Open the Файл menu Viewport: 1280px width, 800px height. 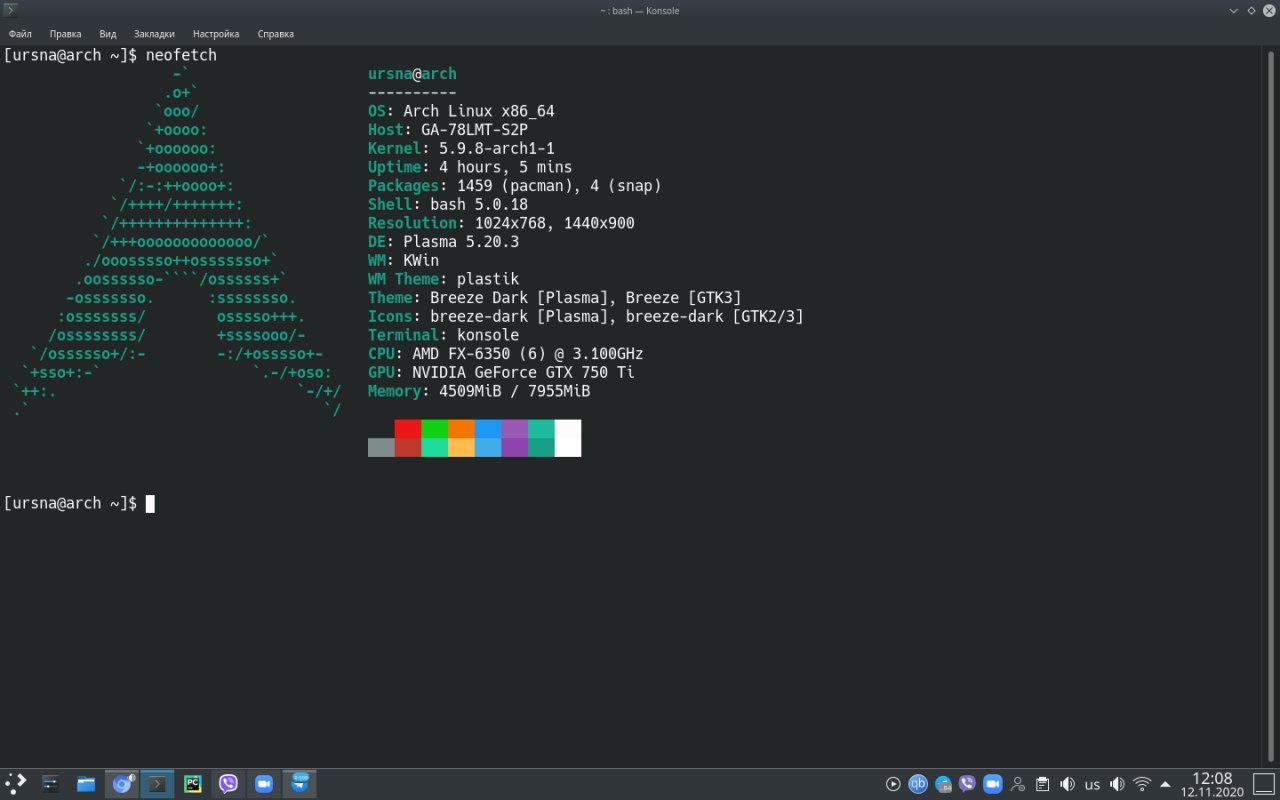tap(20, 34)
